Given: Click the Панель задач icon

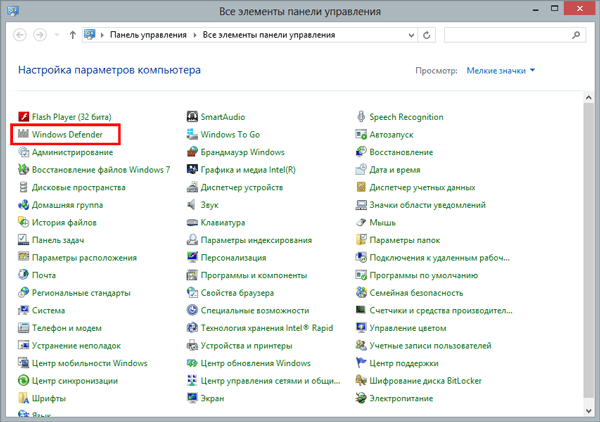Looking at the screenshot, I should (x=24, y=240).
